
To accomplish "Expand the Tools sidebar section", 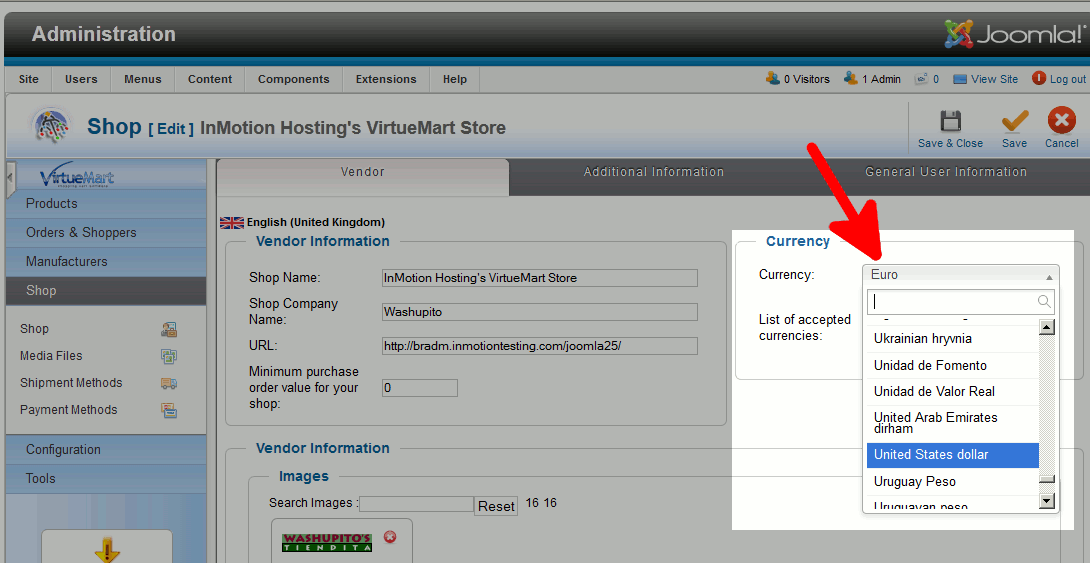I will pos(106,479).
